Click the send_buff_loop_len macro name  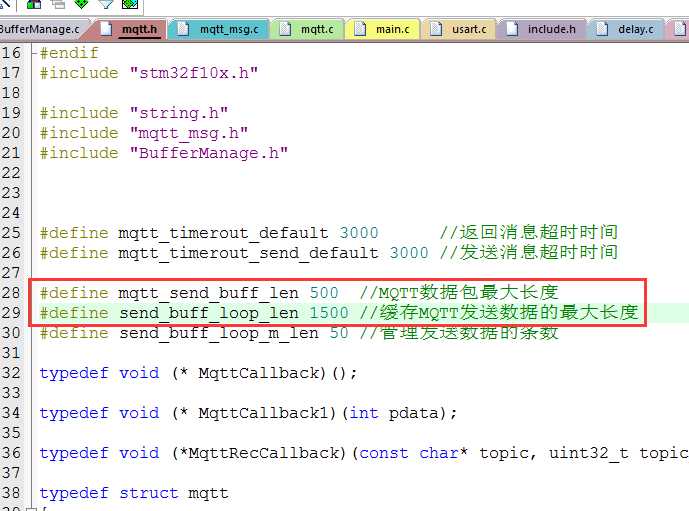[x=209, y=313]
